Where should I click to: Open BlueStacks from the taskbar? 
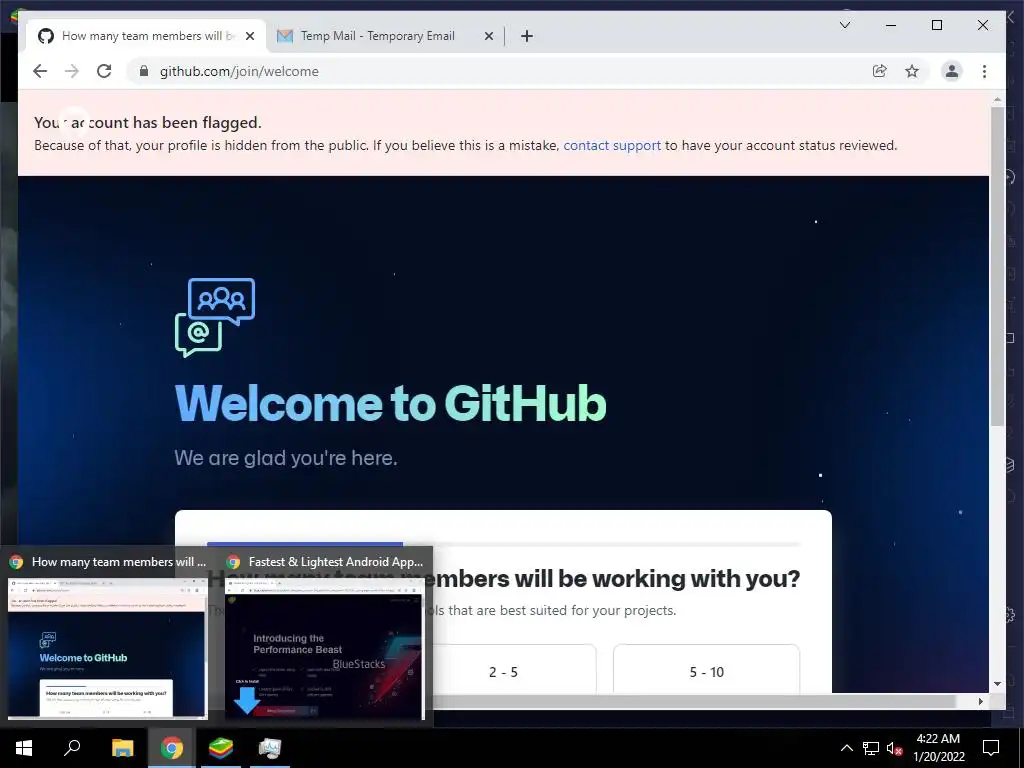221,748
